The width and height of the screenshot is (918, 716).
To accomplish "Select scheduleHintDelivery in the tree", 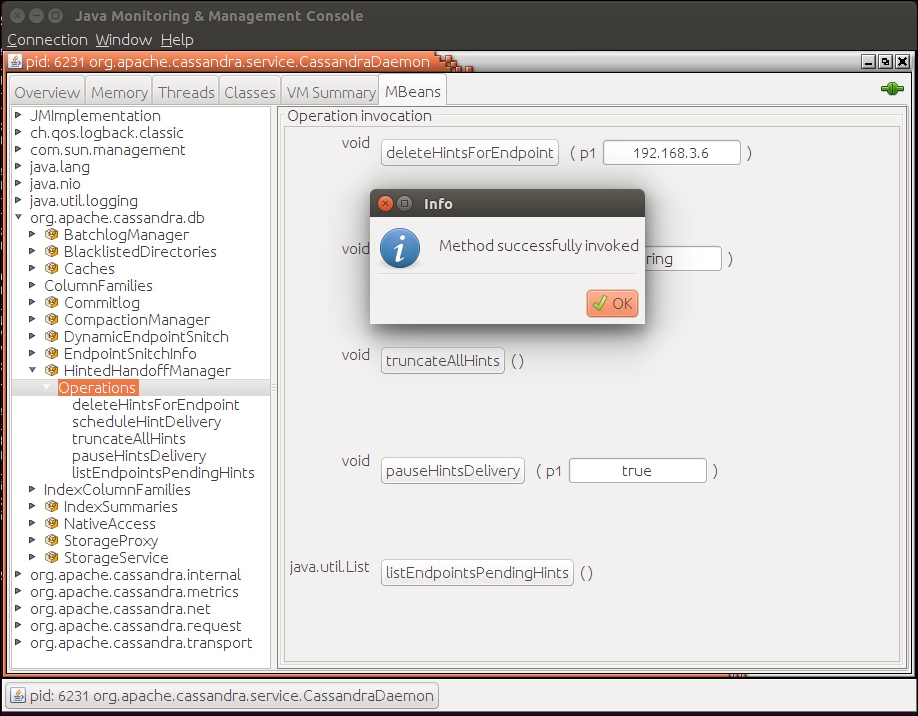I will pyautogui.click(x=146, y=422).
